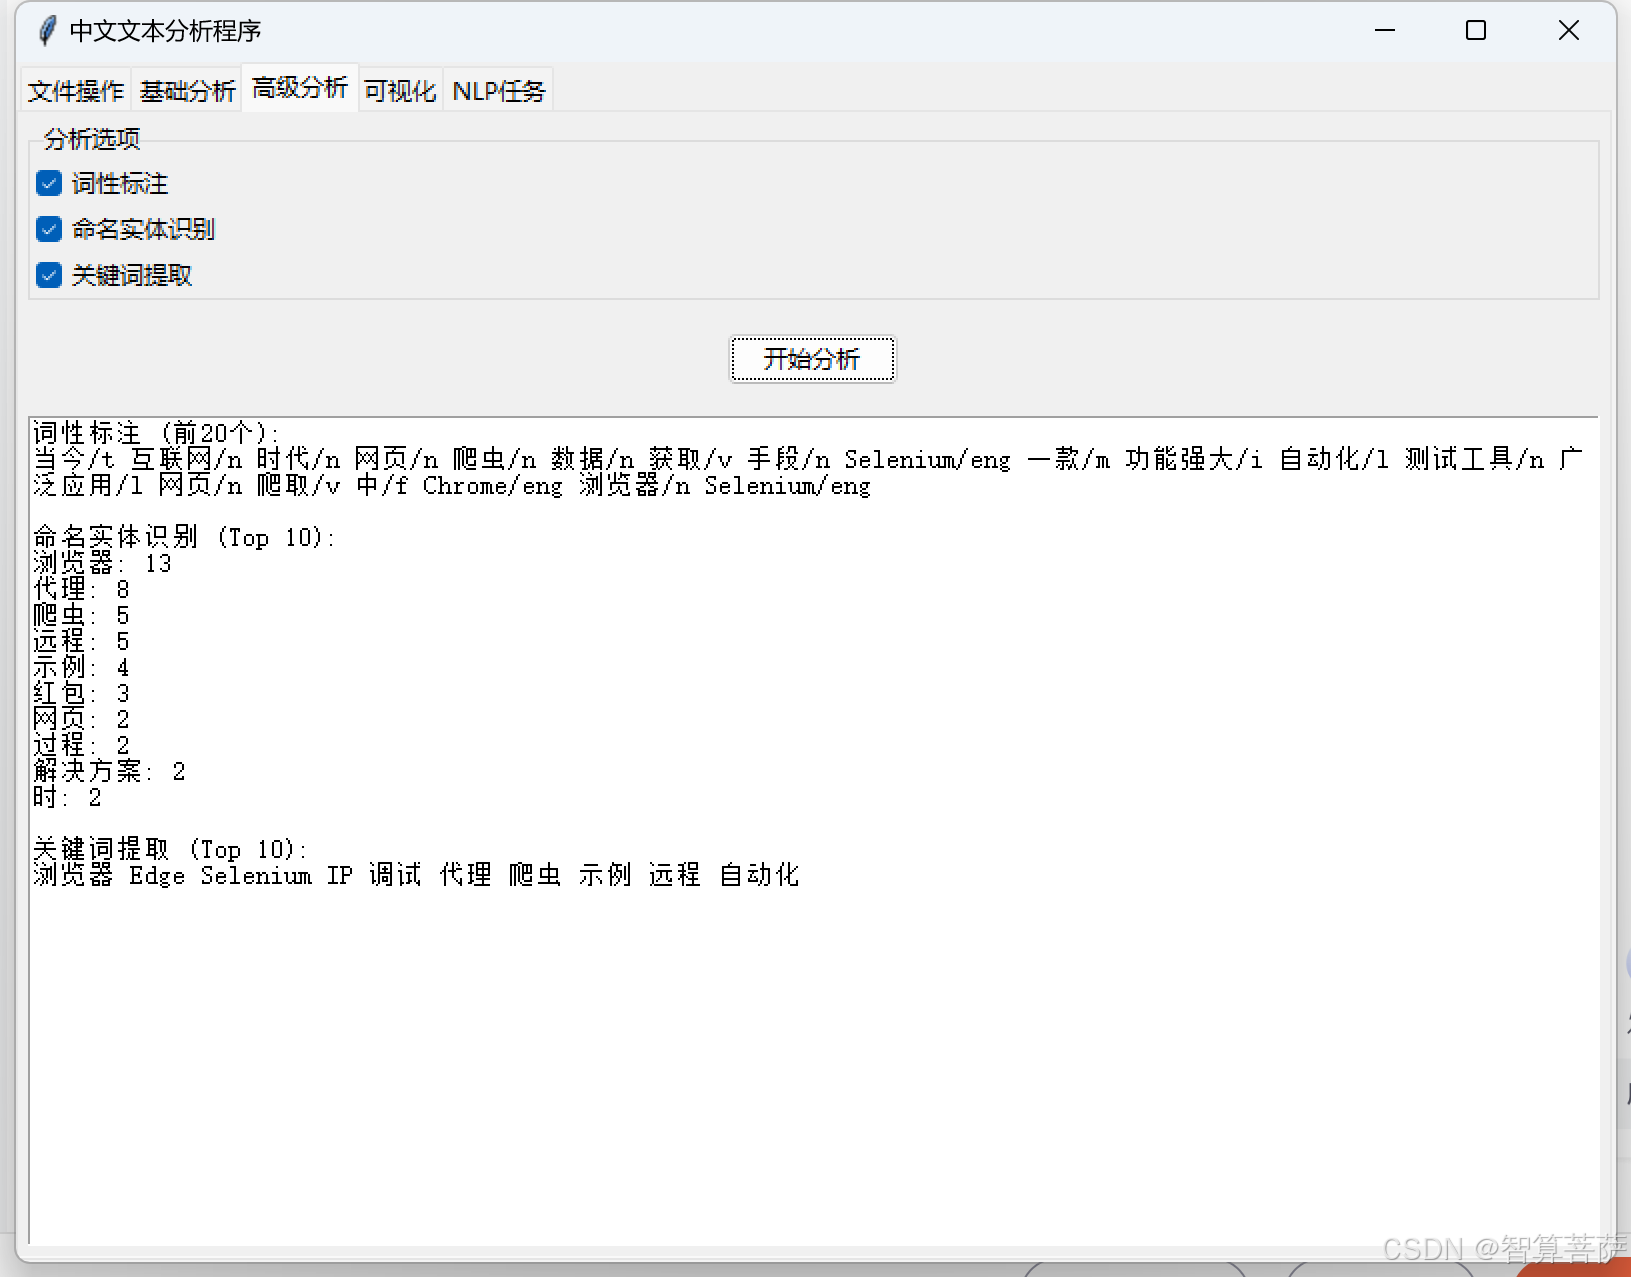Screen dimensions: 1631x1277
Task: Open the 基础分析 tab
Action: pos(187,91)
